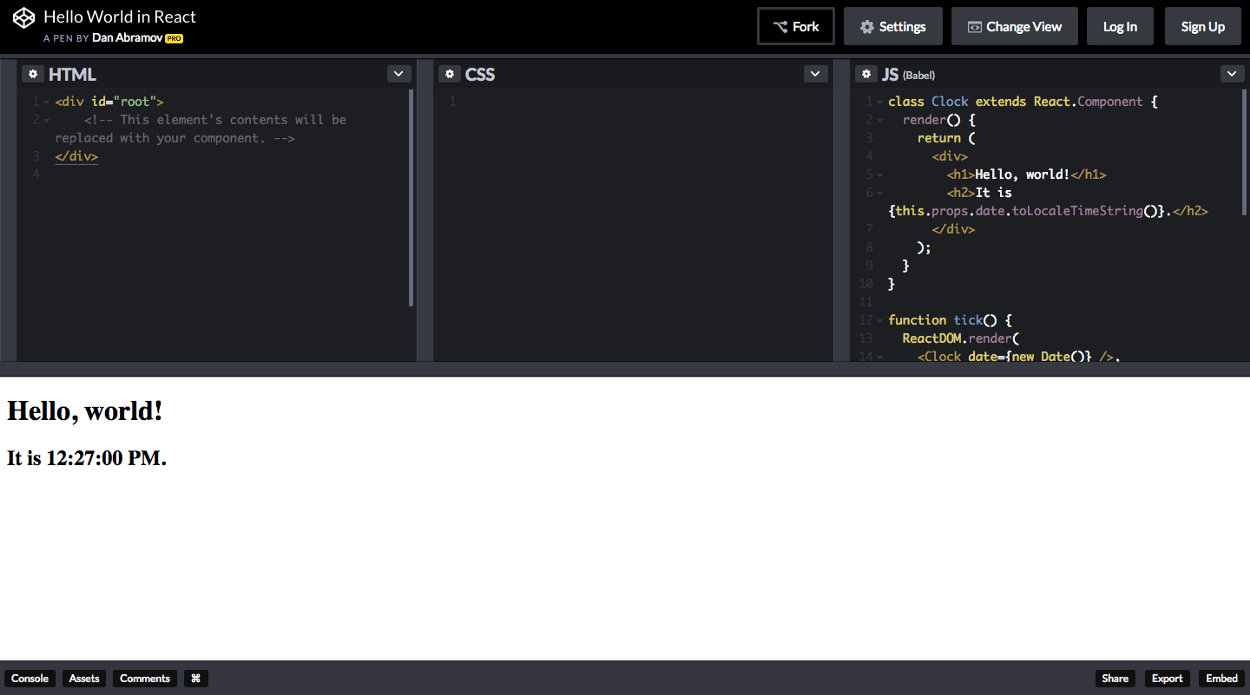
Task: Click the <div id="root"> code line
Action: pos(109,102)
